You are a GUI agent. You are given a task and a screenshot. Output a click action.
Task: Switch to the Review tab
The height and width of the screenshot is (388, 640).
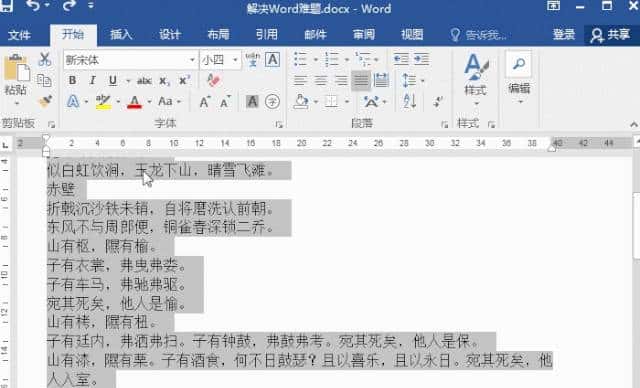click(x=364, y=35)
